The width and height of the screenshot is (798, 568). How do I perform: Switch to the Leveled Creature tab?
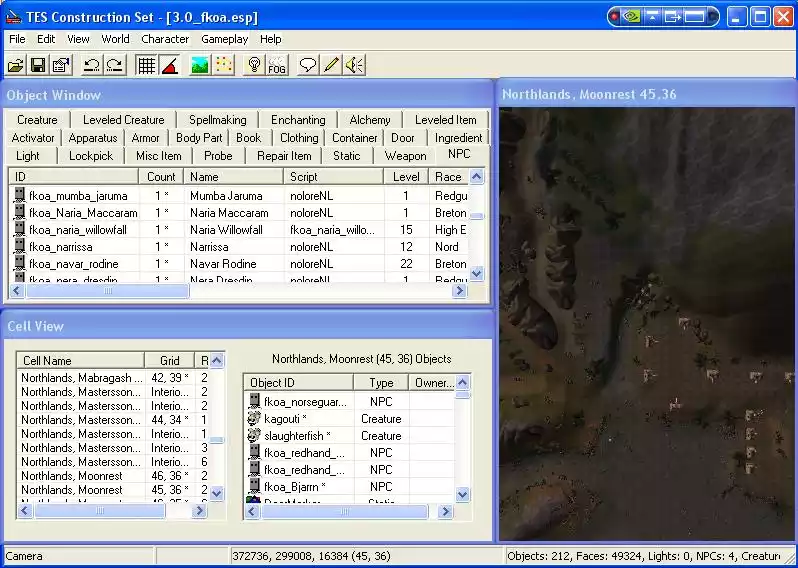124,120
